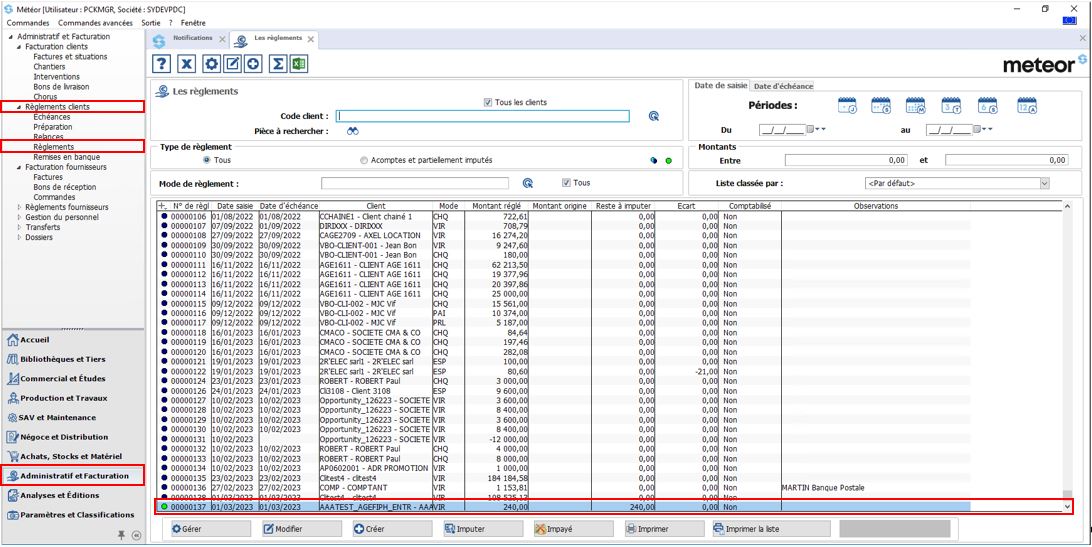Image resolution: width=1092 pixels, height=547 pixels.
Task: Open the Analyses et Éditions module
Action: (53, 495)
